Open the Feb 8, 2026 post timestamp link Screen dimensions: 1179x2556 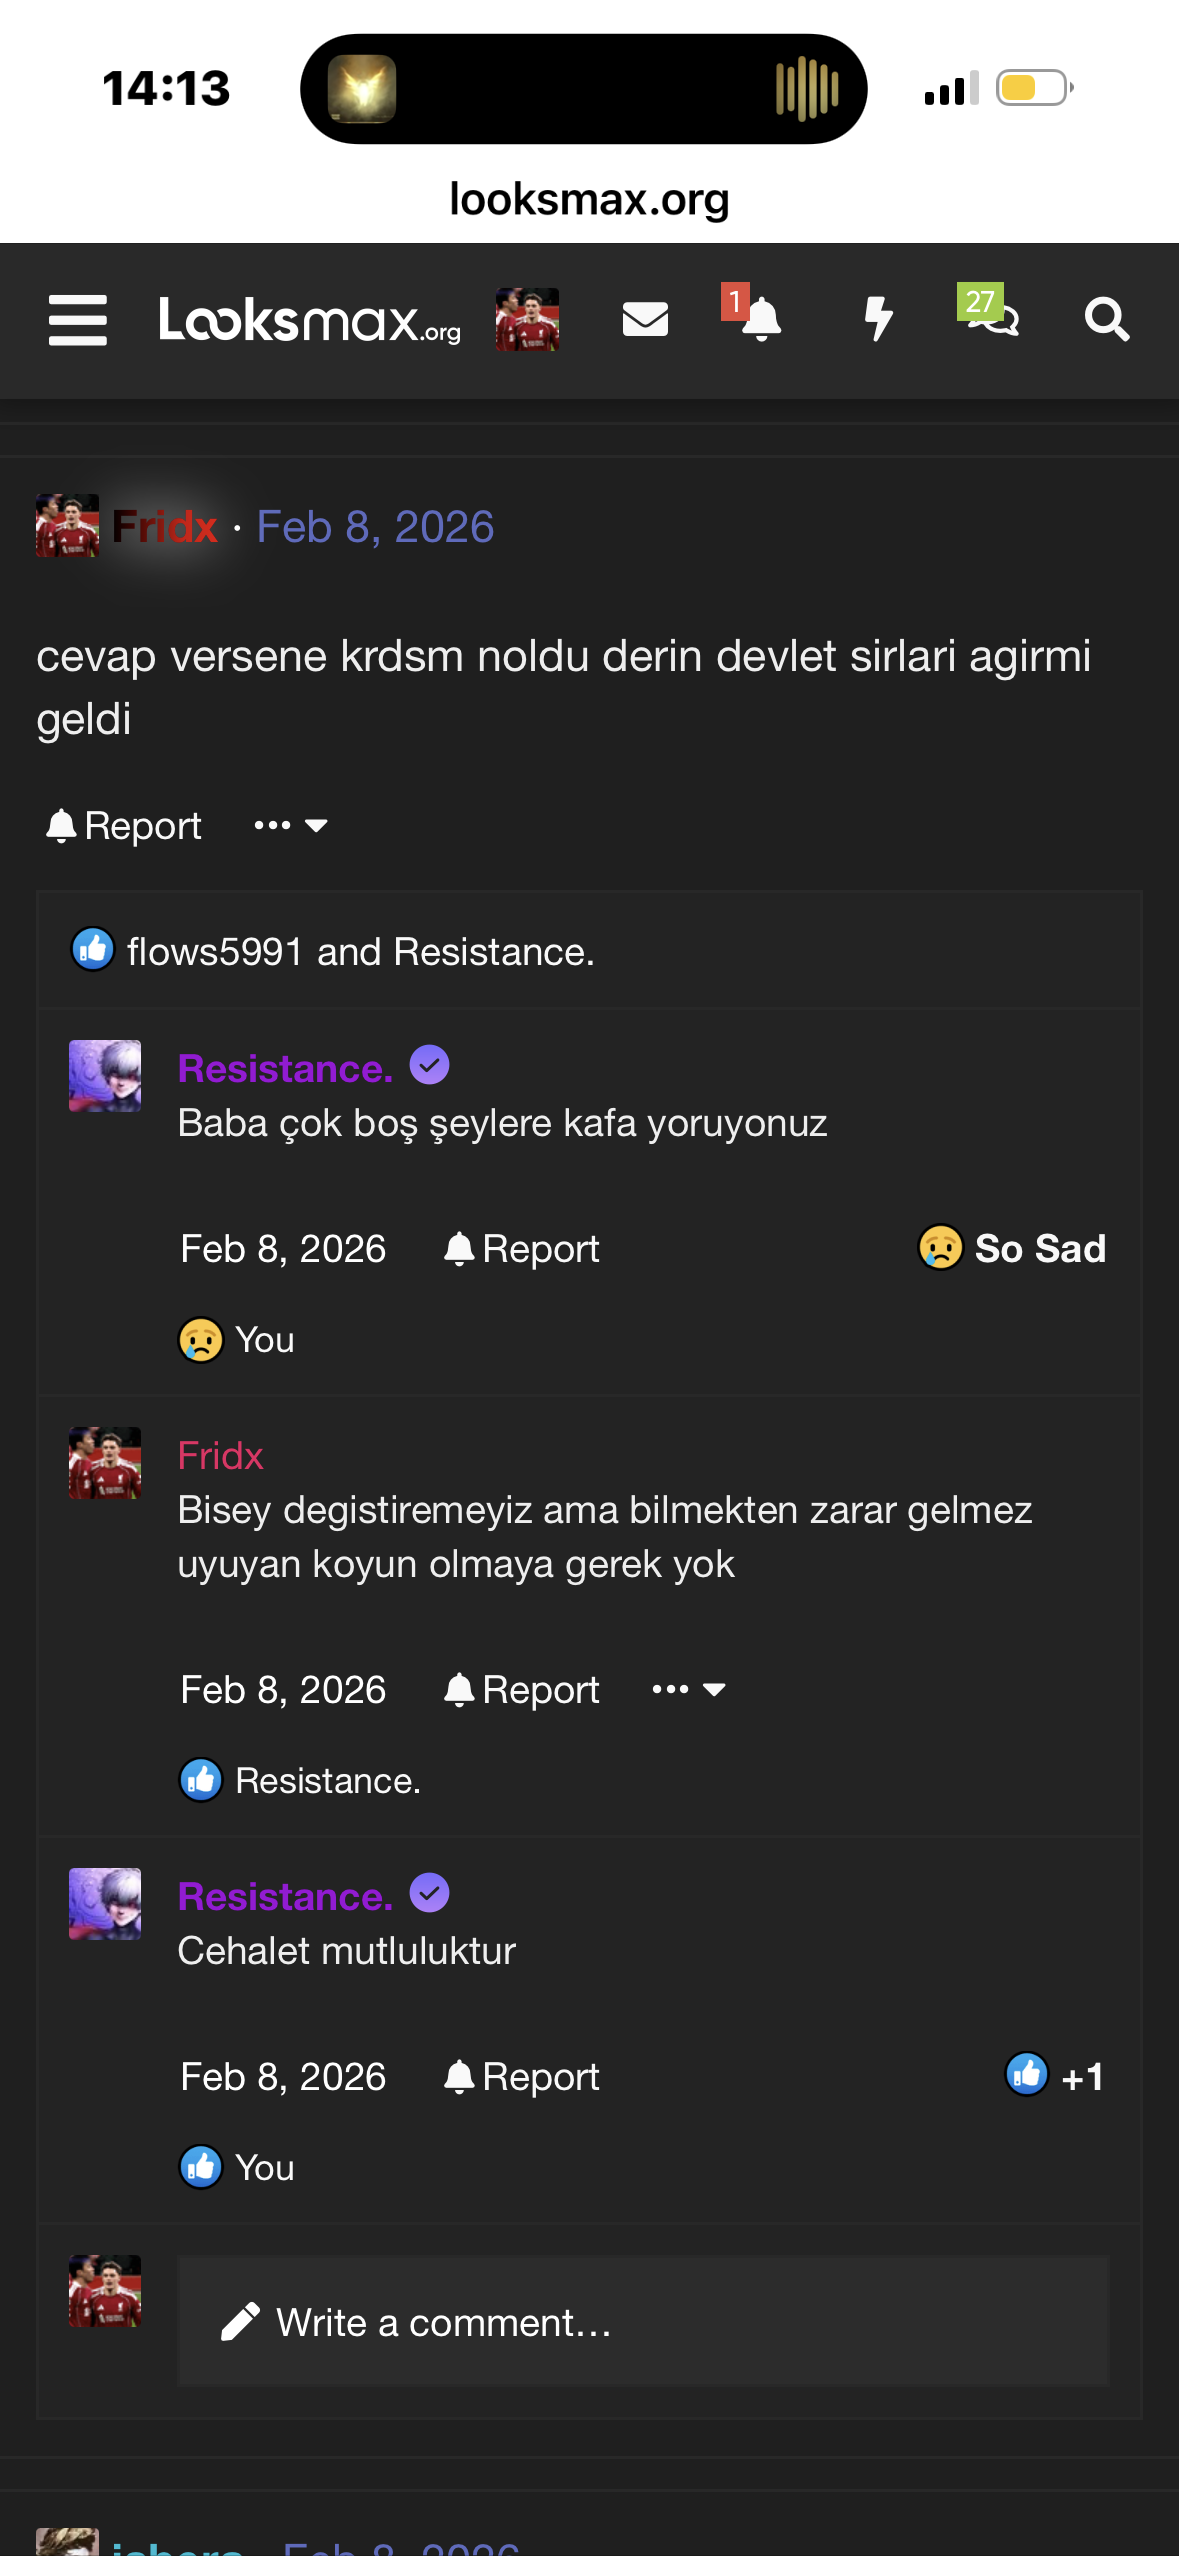pyautogui.click(x=375, y=527)
